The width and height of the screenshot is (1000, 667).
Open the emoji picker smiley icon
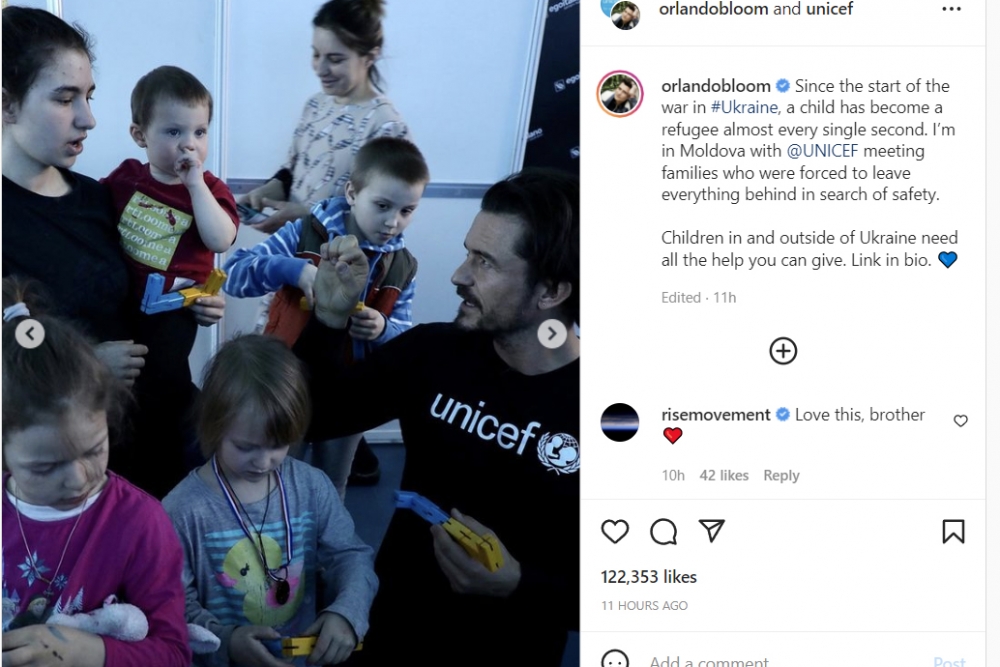click(615, 660)
